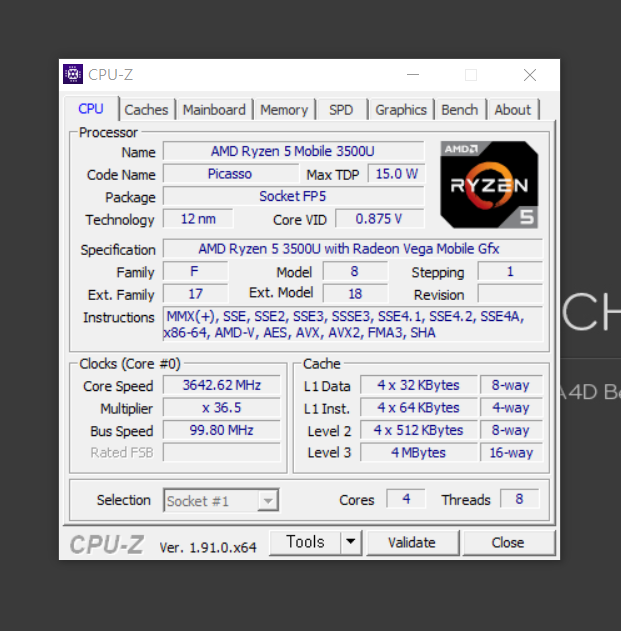The height and width of the screenshot is (631, 621).
Task: Click the AMD Ryzen 5 logo badge
Action: (x=489, y=185)
